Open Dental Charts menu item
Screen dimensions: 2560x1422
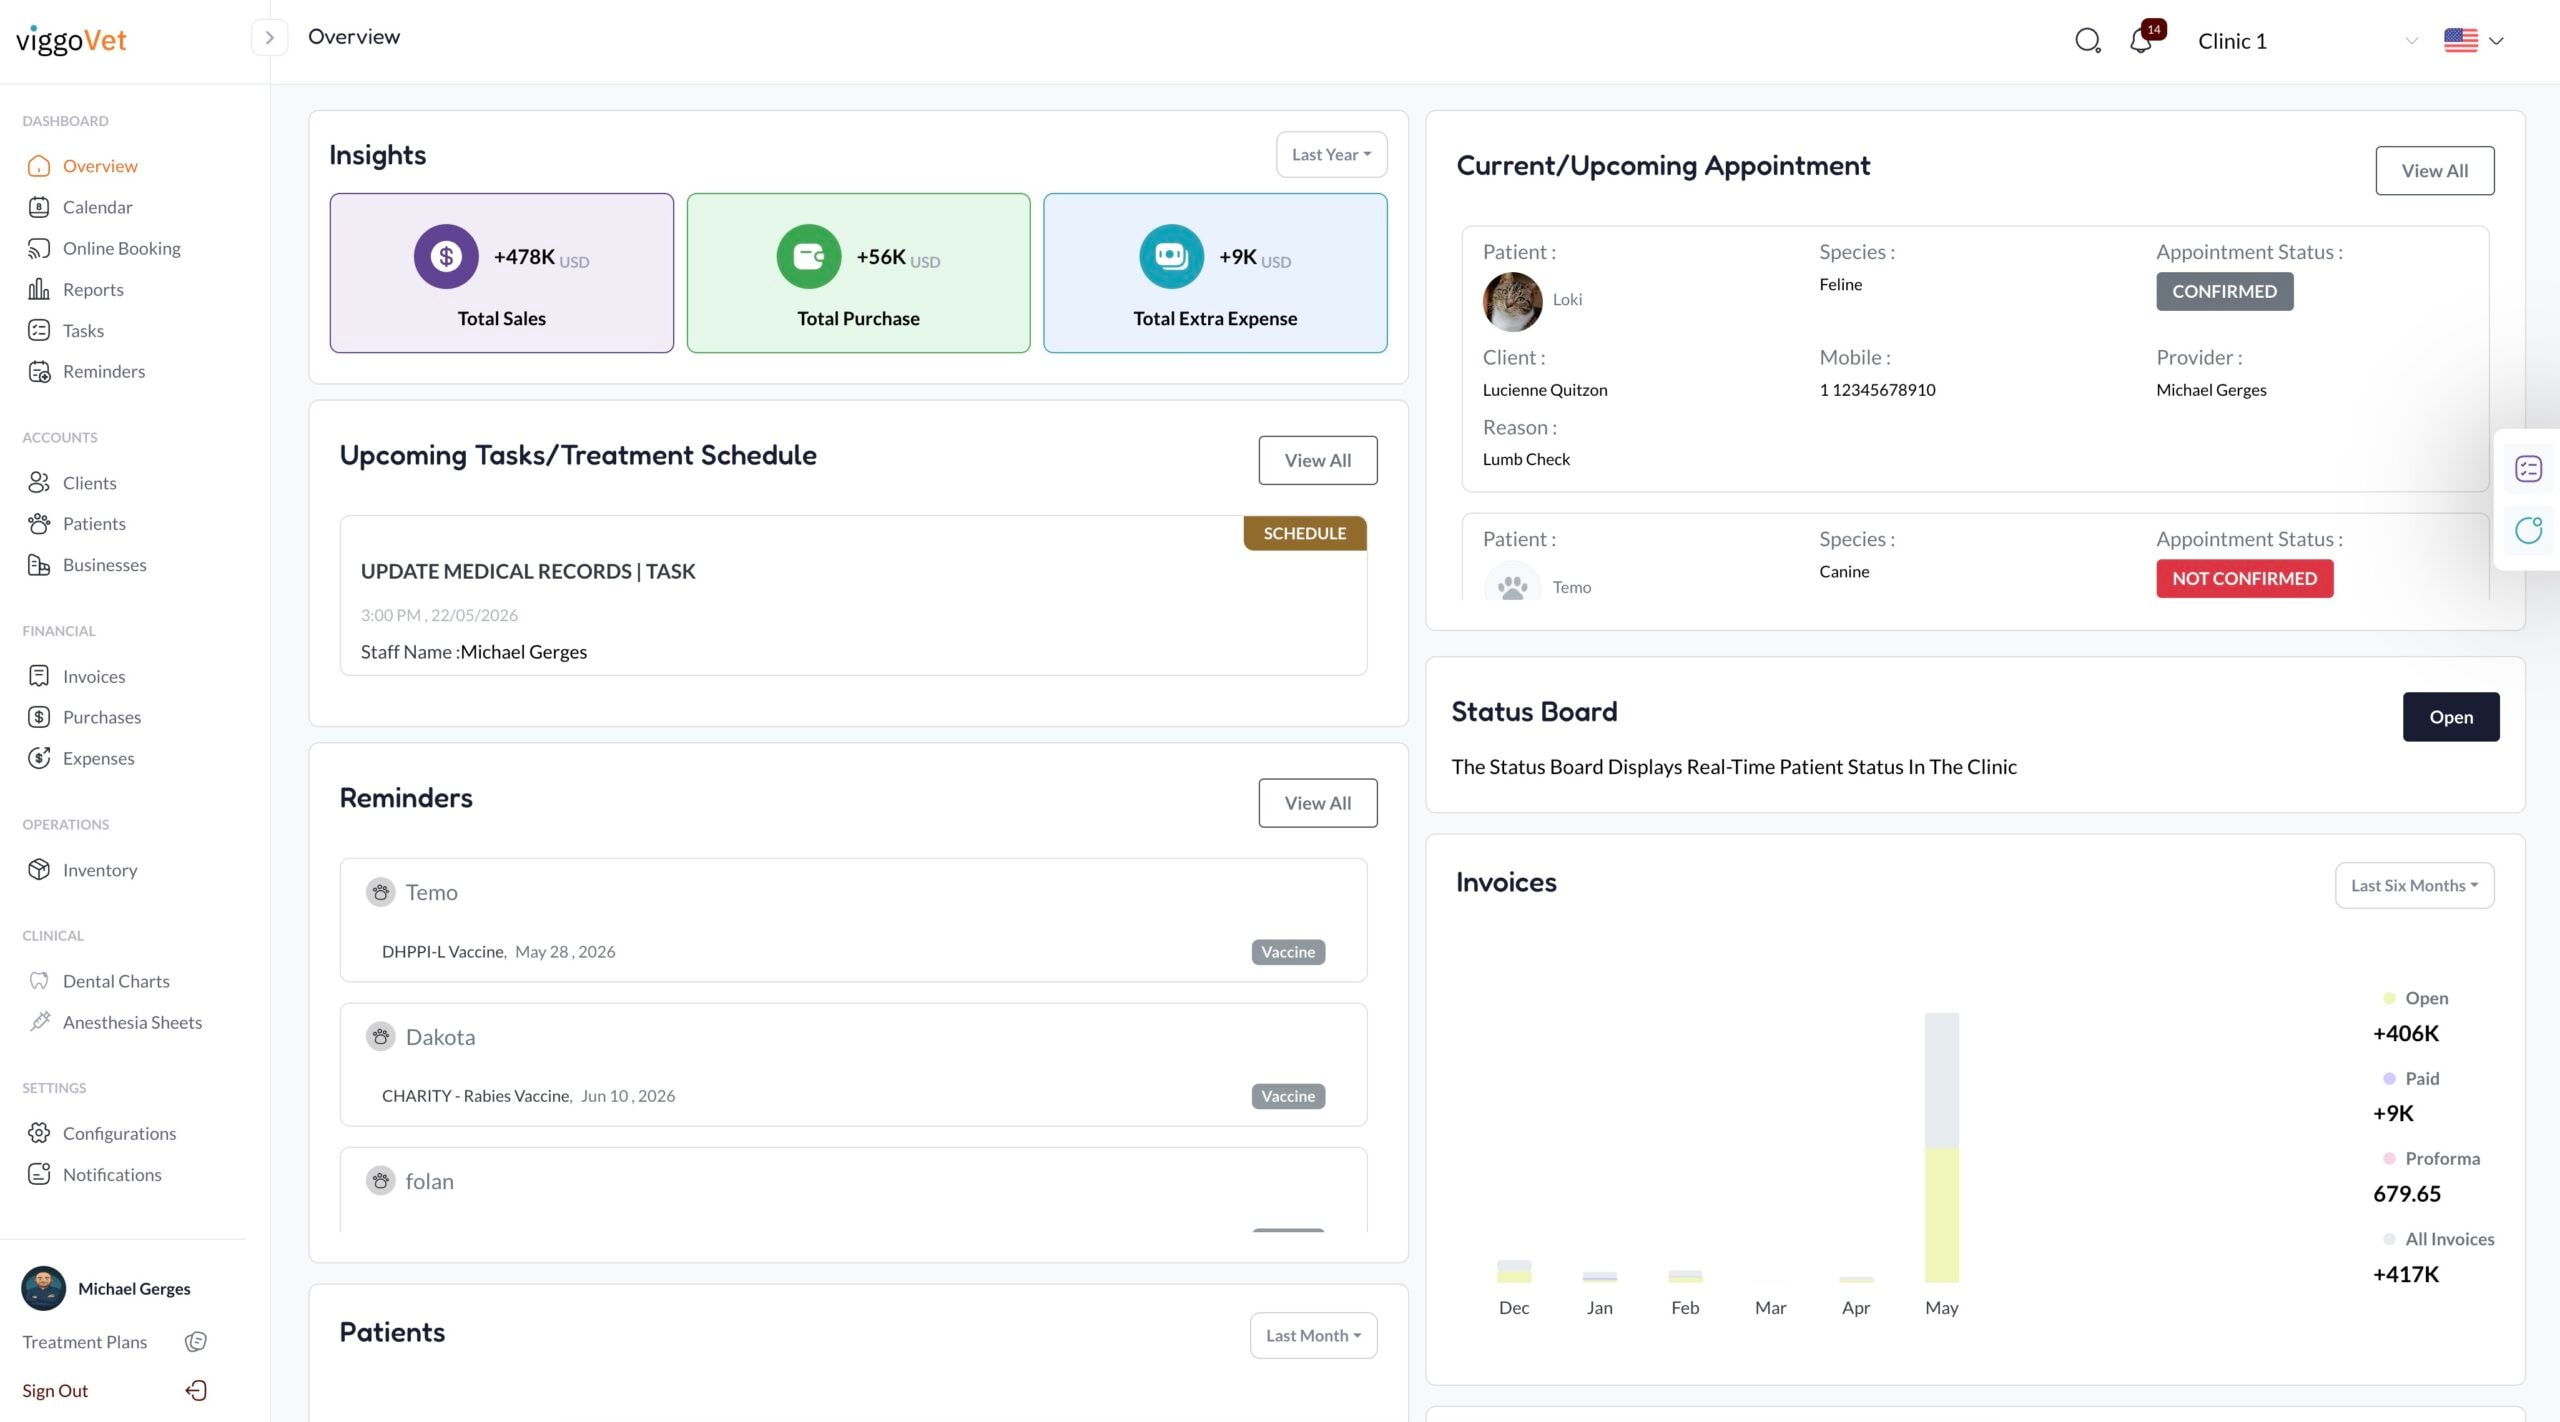(x=116, y=981)
